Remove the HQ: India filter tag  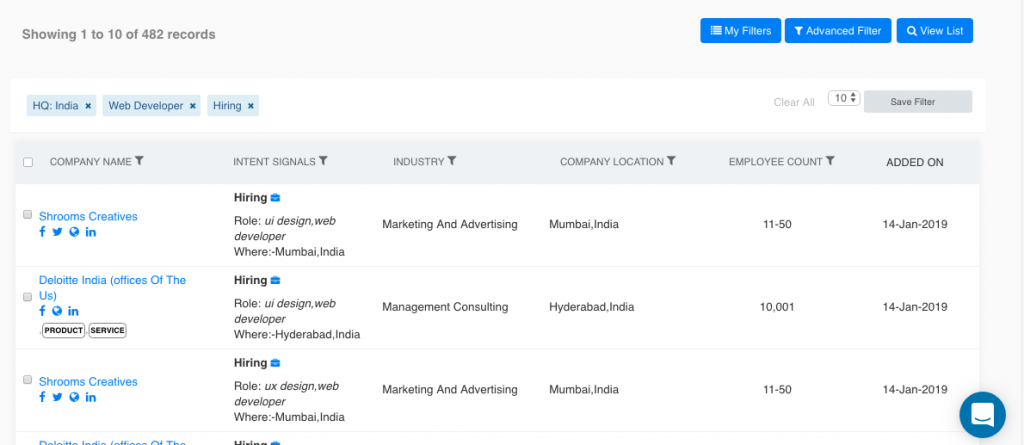[88, 106]
